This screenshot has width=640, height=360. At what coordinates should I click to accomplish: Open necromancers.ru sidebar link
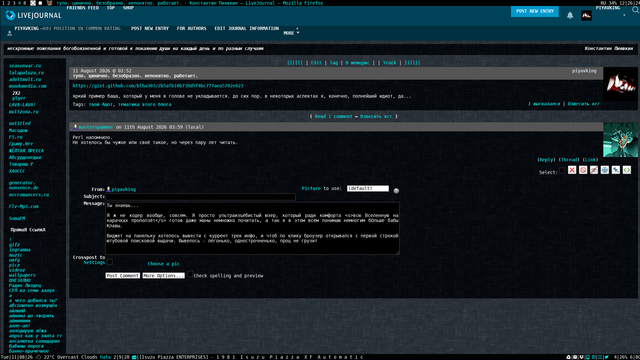(x=29, y=195)
